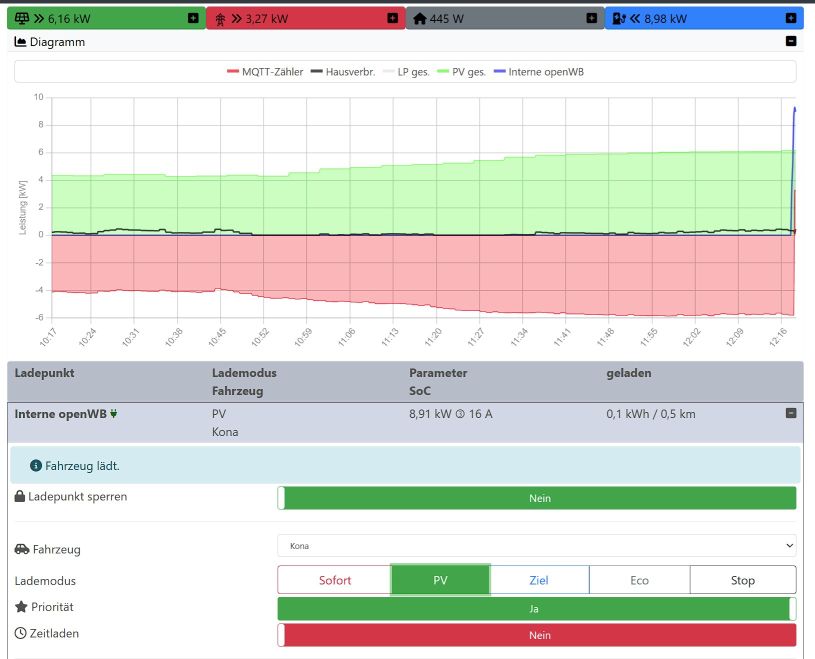Collapse the Diagramm panel
This screenshot has height=659, width=815.
(791, 42)
